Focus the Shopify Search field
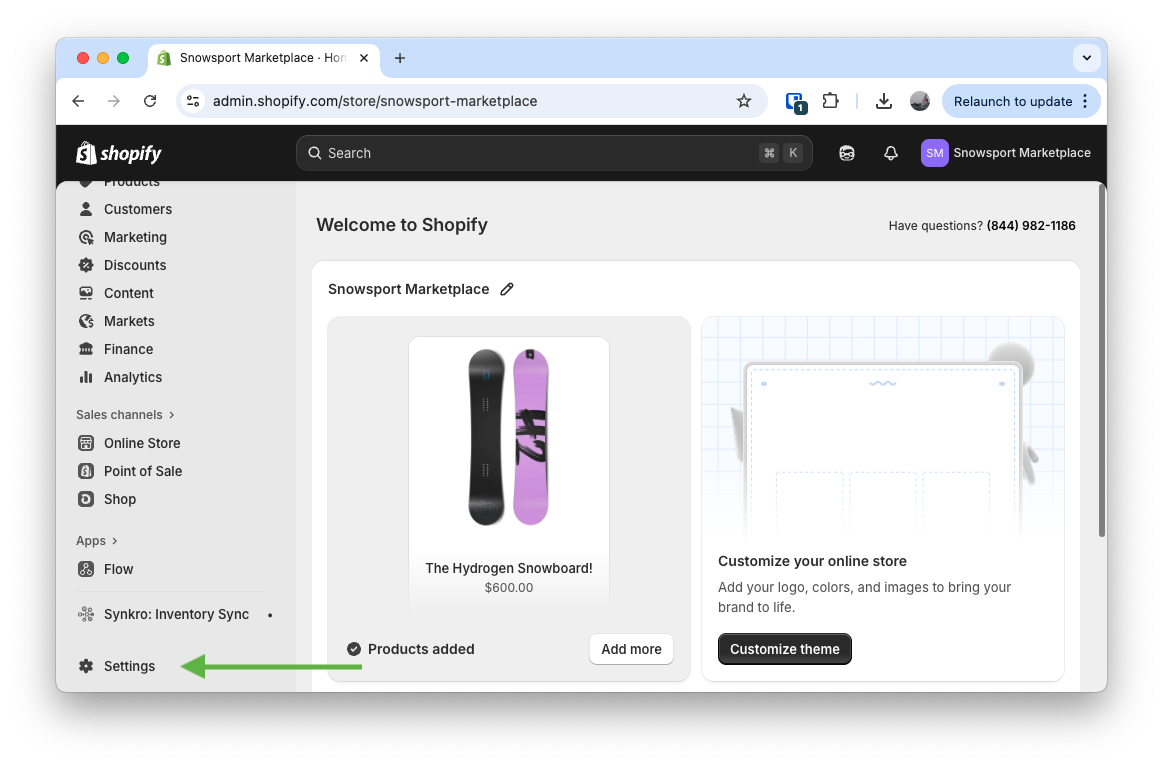The width and height of the screenshot is (1163, 766). tap(554, 153)
